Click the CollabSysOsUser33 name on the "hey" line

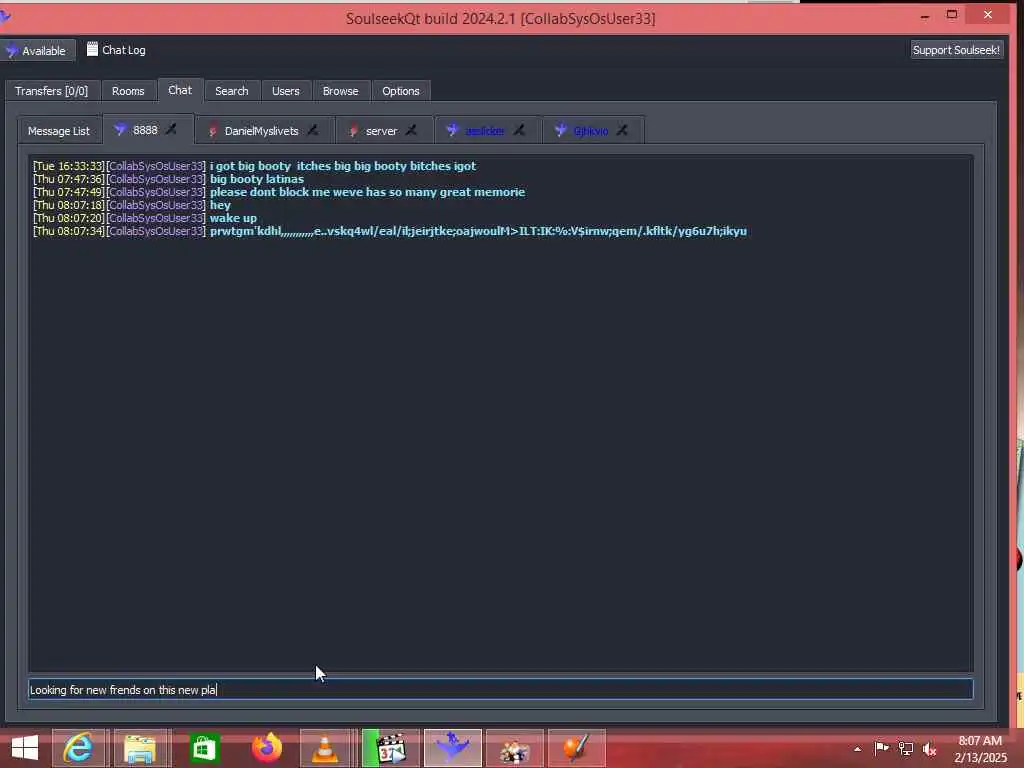(x=156, y=205)
